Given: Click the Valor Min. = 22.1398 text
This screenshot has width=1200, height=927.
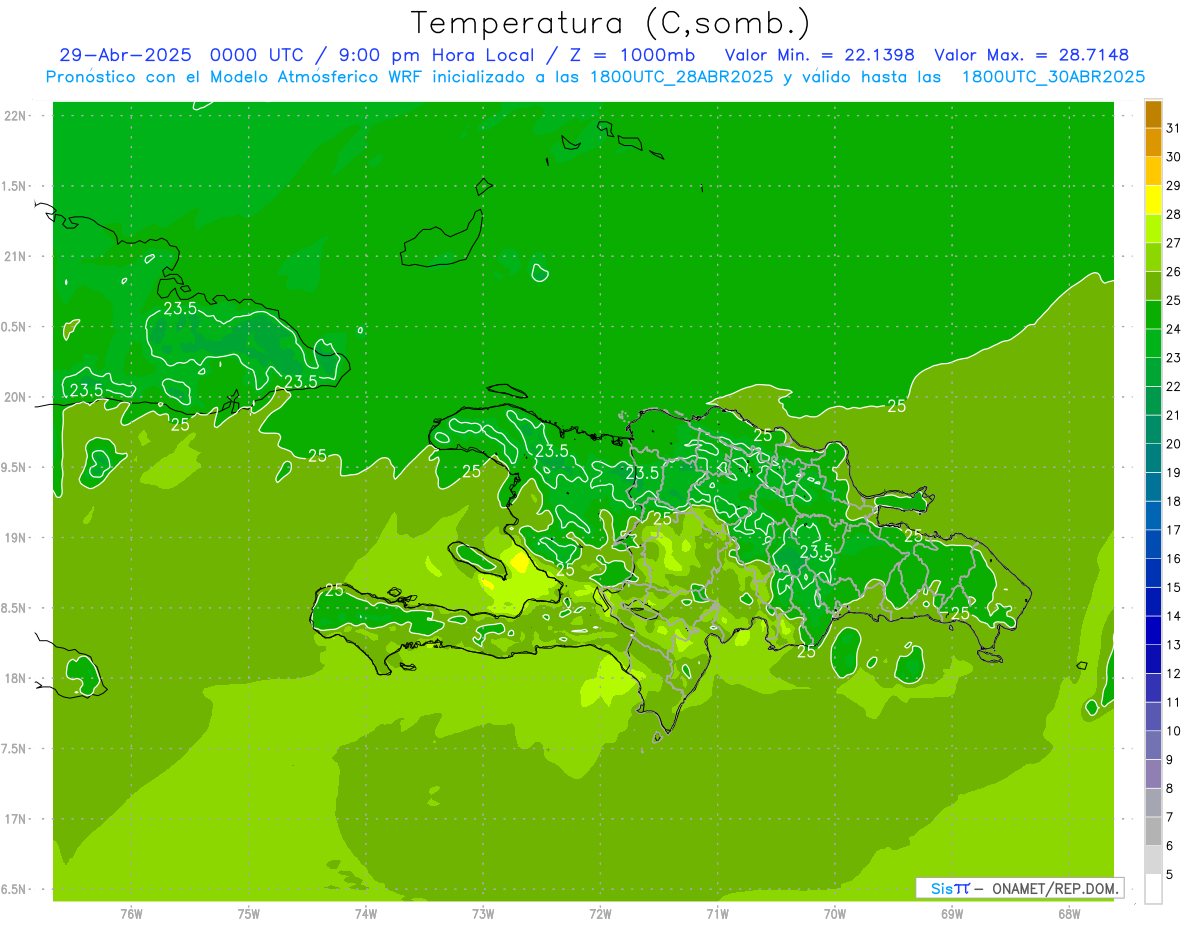Looking at the screenshot, I should click(x=819, y=55).
